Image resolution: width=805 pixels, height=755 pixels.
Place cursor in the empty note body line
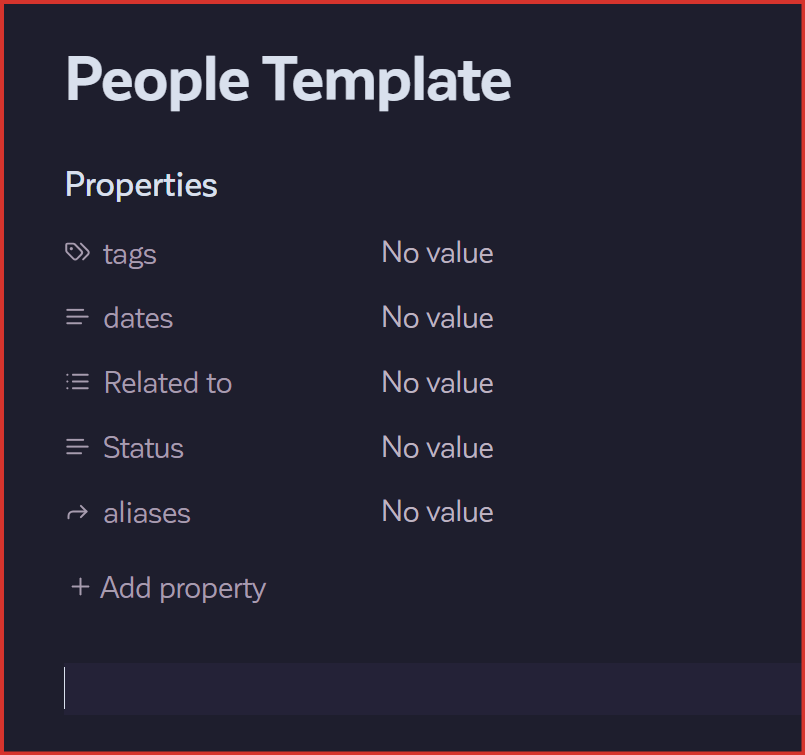(400, 688)
